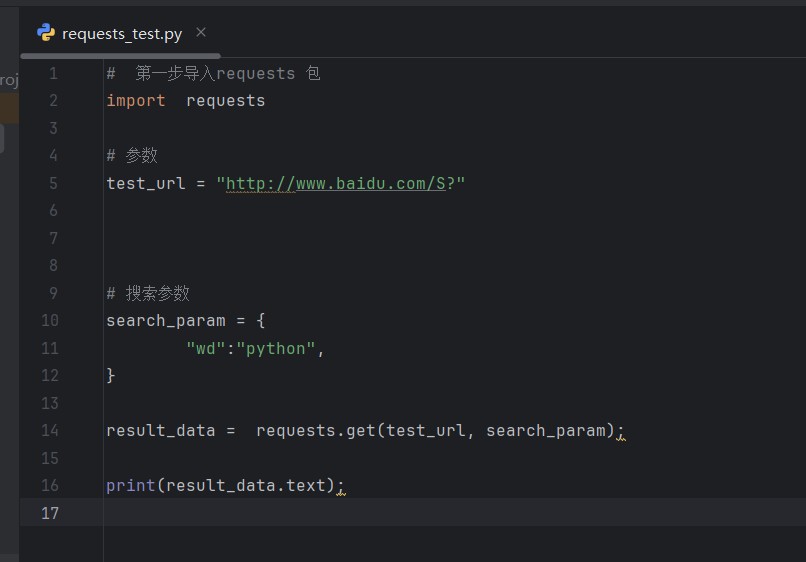Click the "python" string value on line 11
Viewport: 806px width, 562px height.
[x=276, y=348]
